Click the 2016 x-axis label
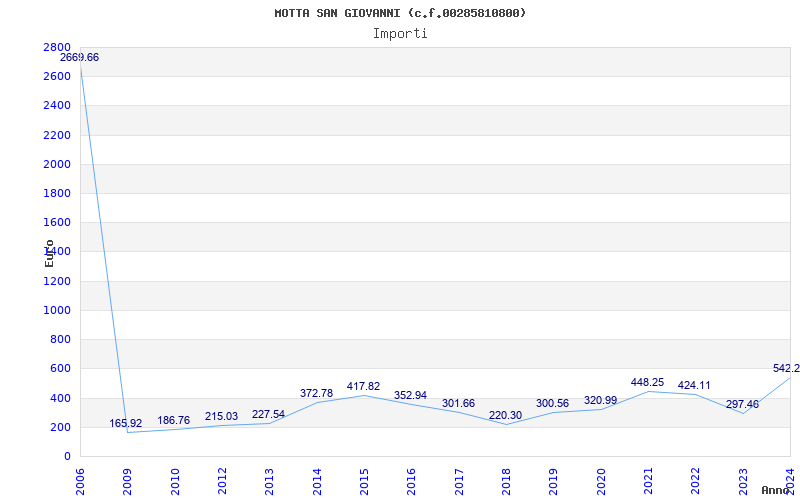Image resolution: width=800 pixels, height=500 pixels. pos(411,482)
